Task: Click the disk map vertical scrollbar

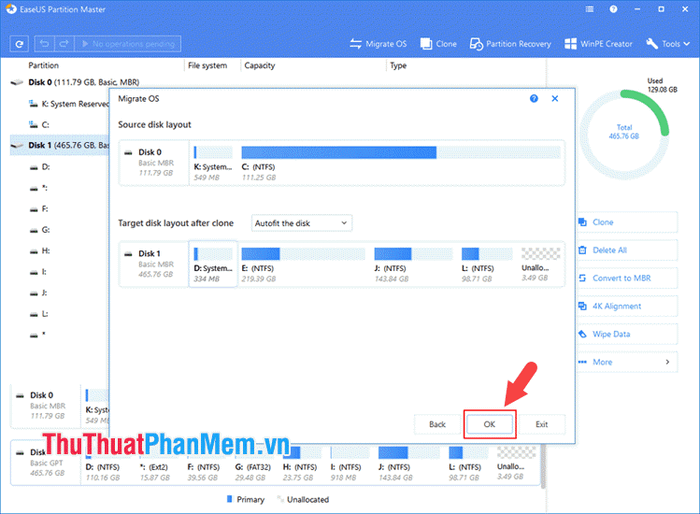Action: 543,464
